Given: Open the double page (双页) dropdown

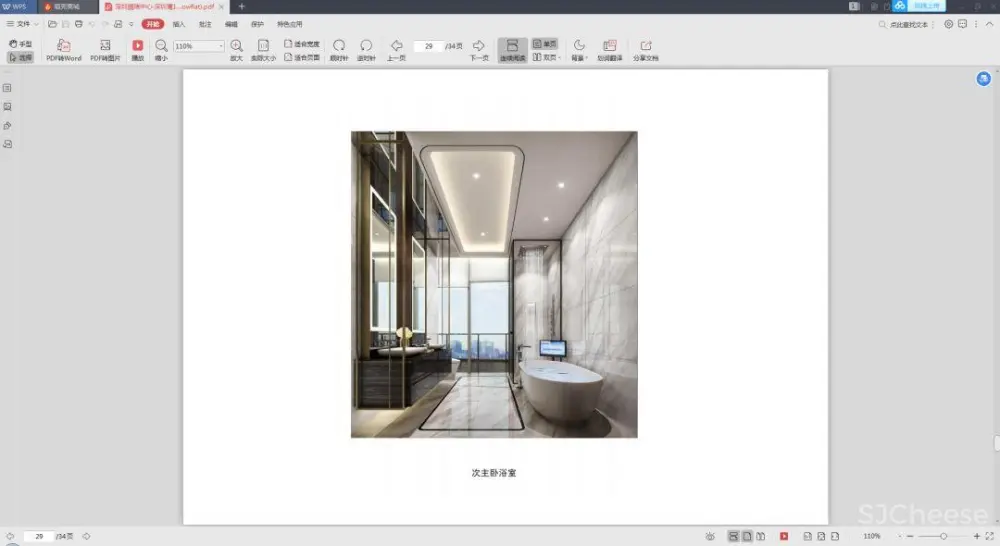Looking at the screenshot, I should [547, 57].
